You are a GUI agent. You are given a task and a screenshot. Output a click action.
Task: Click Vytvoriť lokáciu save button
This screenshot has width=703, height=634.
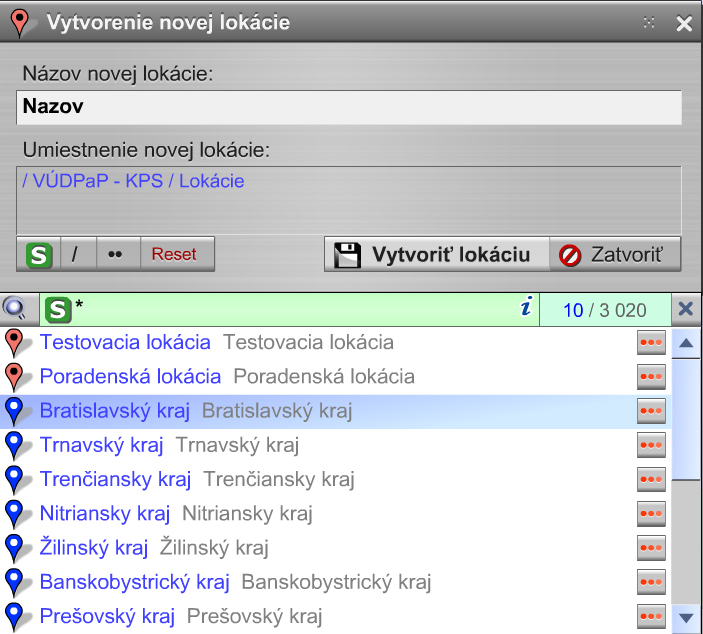click(x=437, y=254)
